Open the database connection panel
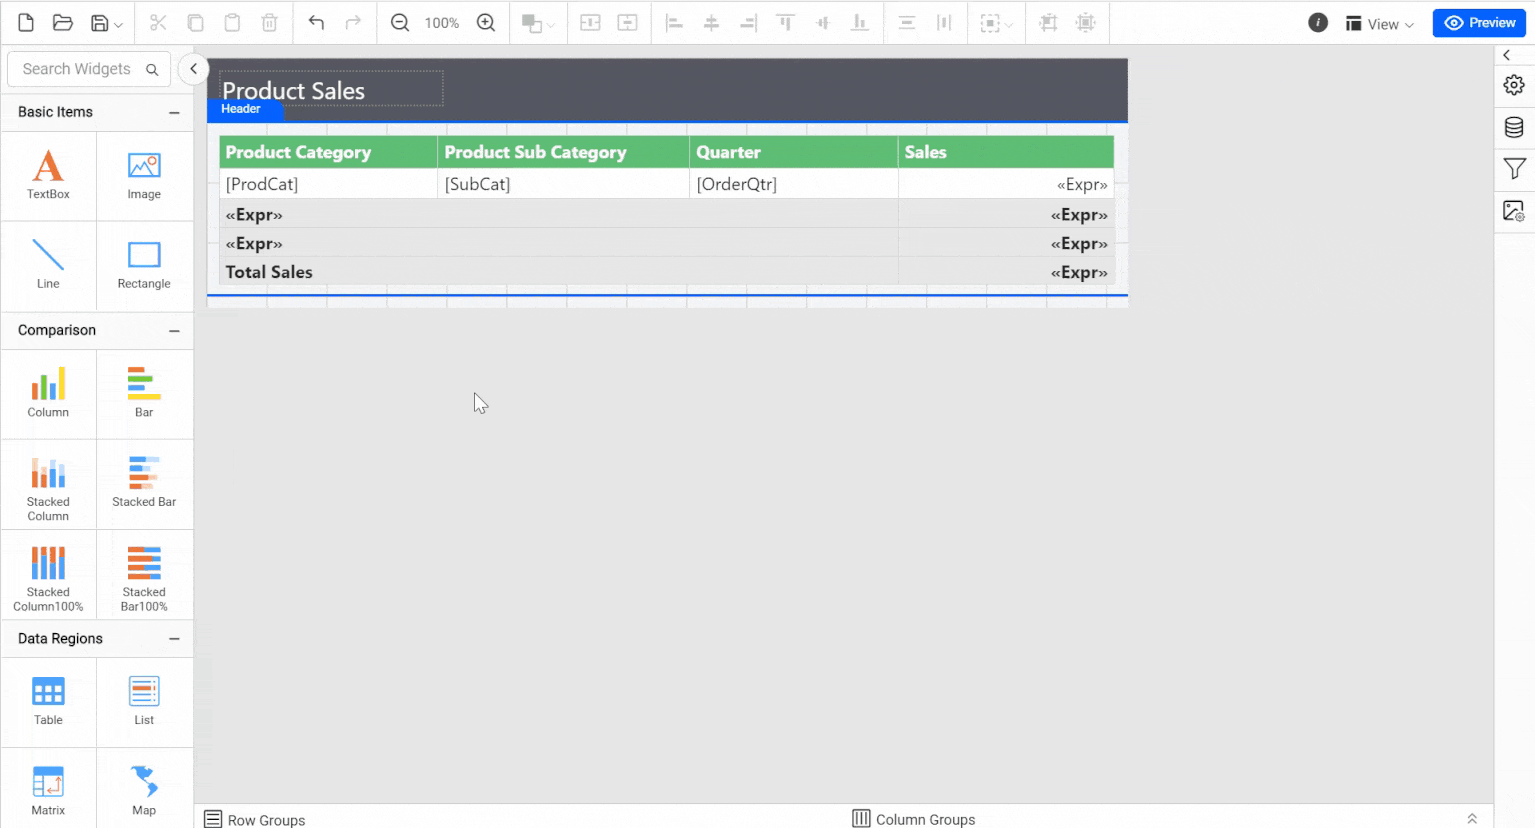The width and height of the screenshot is (1535, 828). point(1514,127)
